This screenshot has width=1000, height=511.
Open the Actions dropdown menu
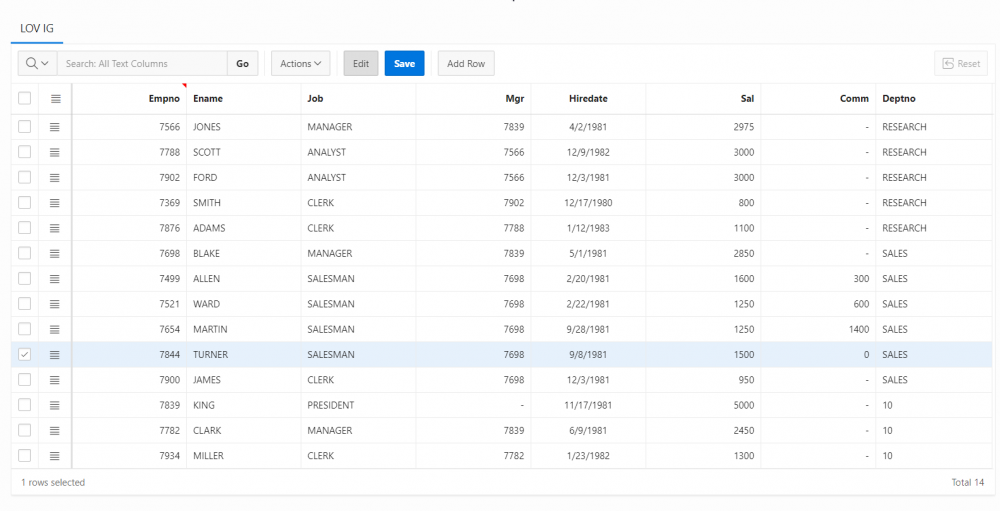(300, 64)
